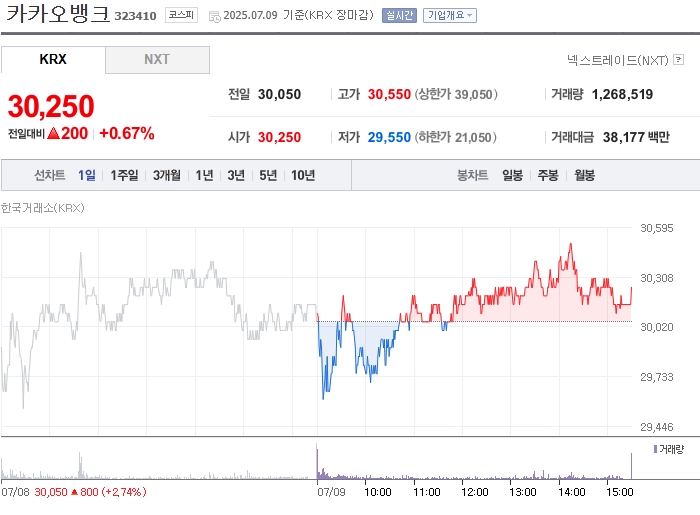
Task: Click the 전일 value 30,050
Action: (x=279, y=94)
